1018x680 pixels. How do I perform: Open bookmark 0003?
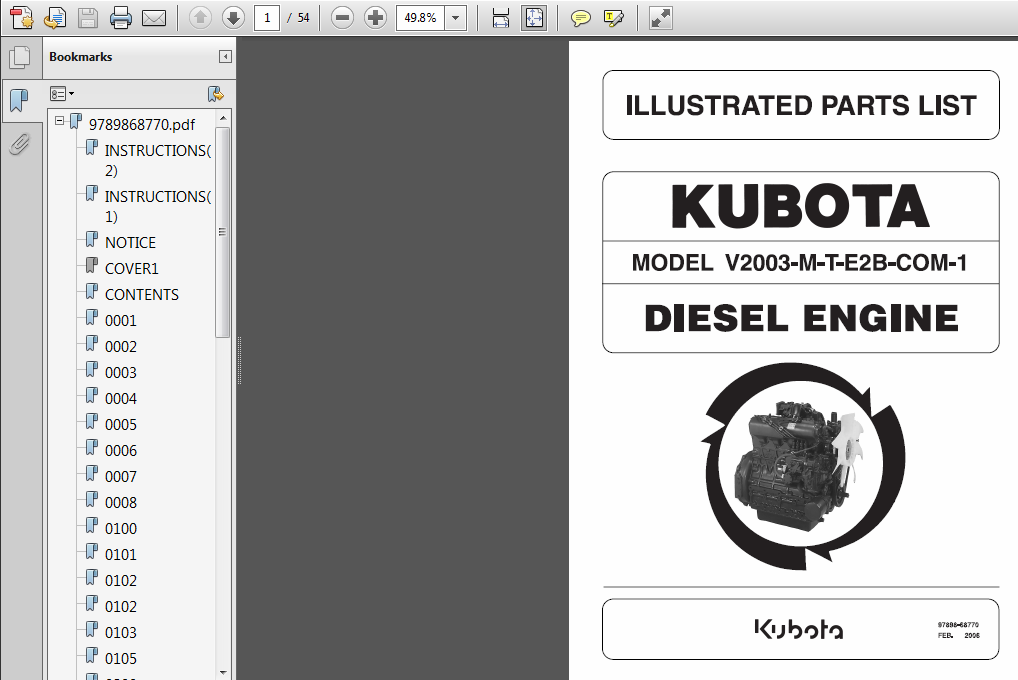point(121,372)
